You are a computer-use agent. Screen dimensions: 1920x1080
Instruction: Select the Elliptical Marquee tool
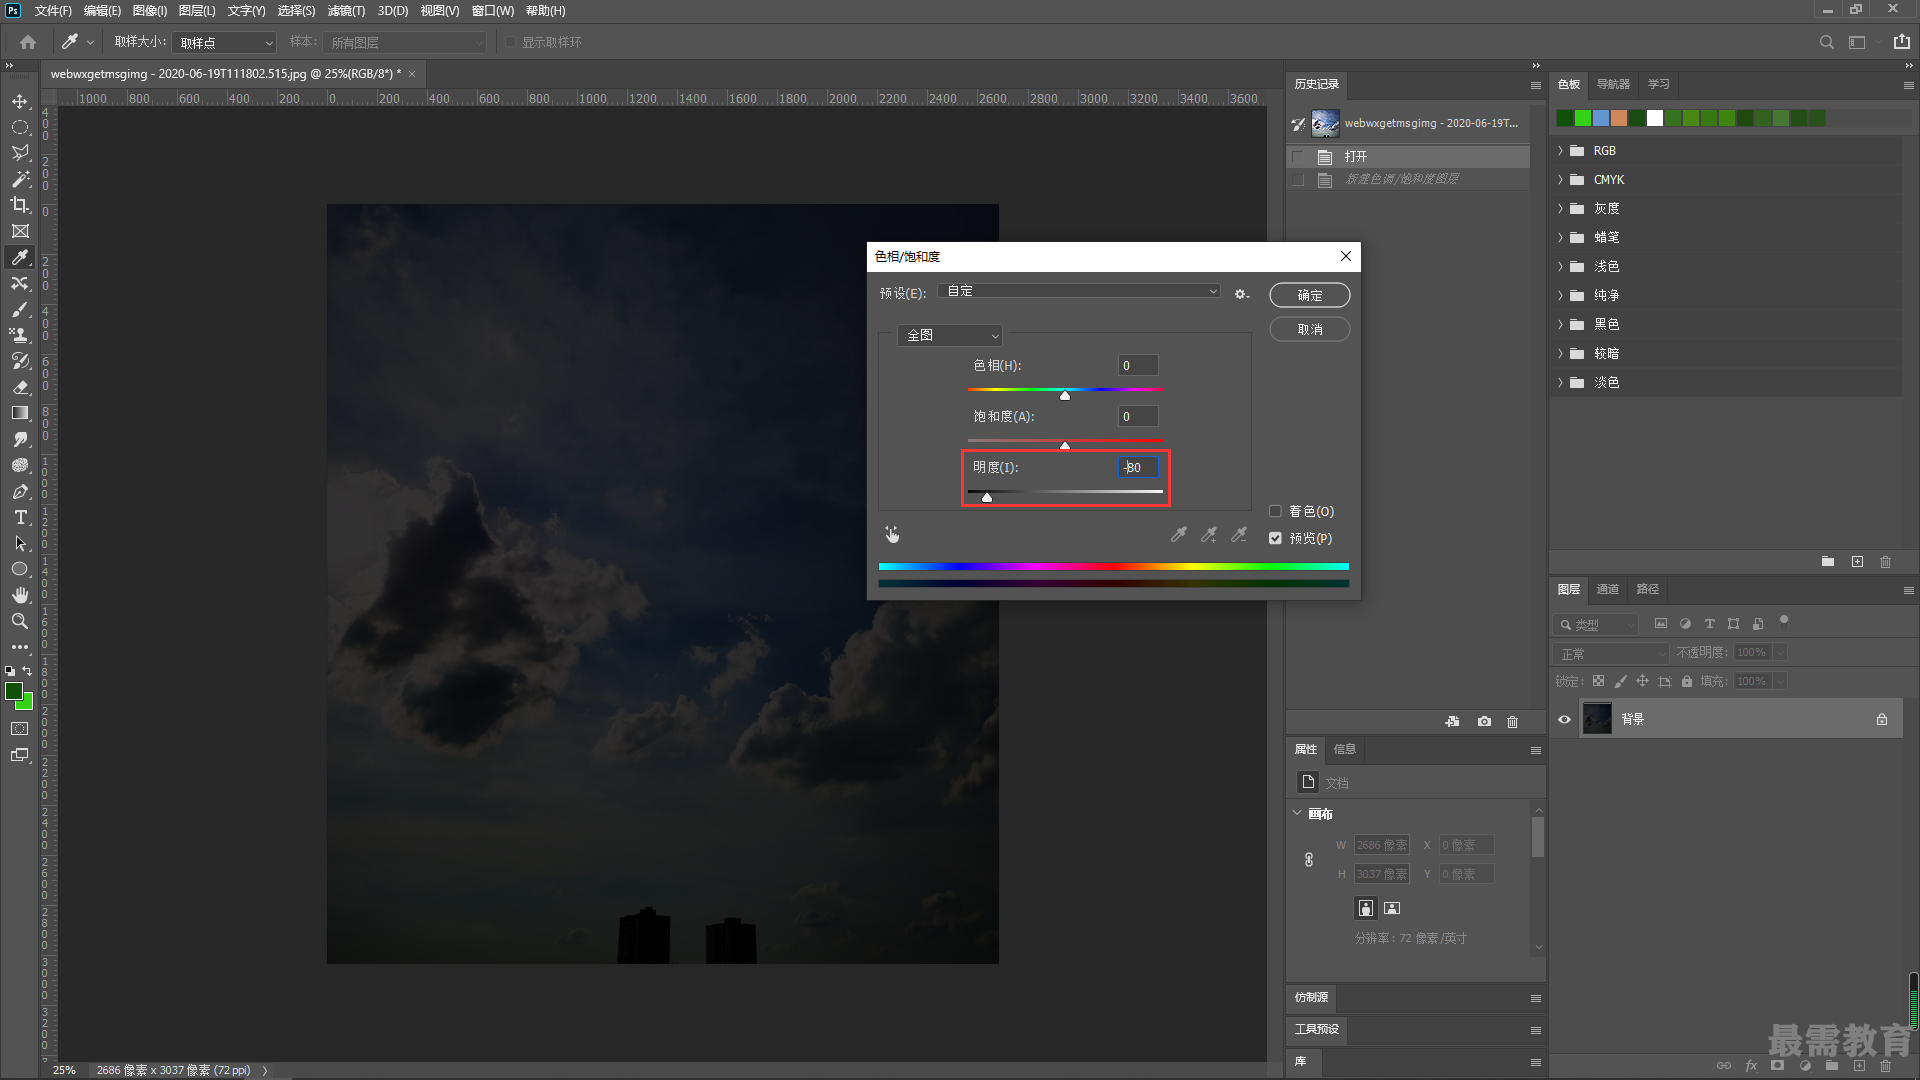[x=20, y=128]
